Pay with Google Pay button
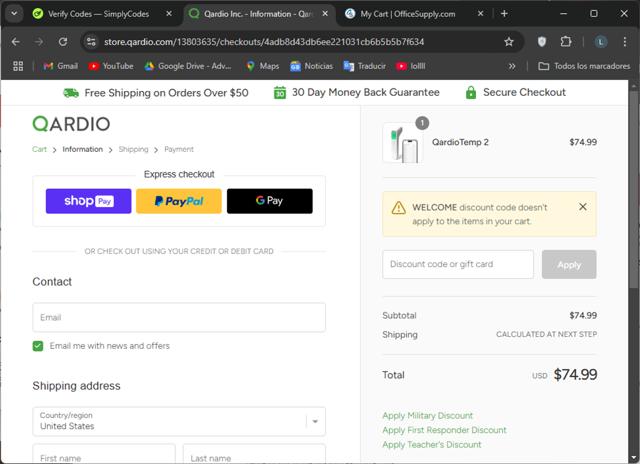The height and width of the screenshot is (464, 640). (x=270, y=201)
